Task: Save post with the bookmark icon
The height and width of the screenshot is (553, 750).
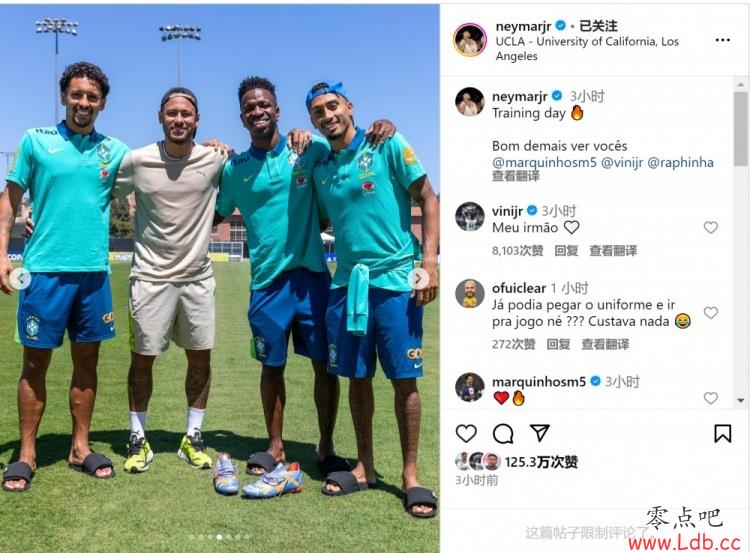Action: click(x=722, y=433)
